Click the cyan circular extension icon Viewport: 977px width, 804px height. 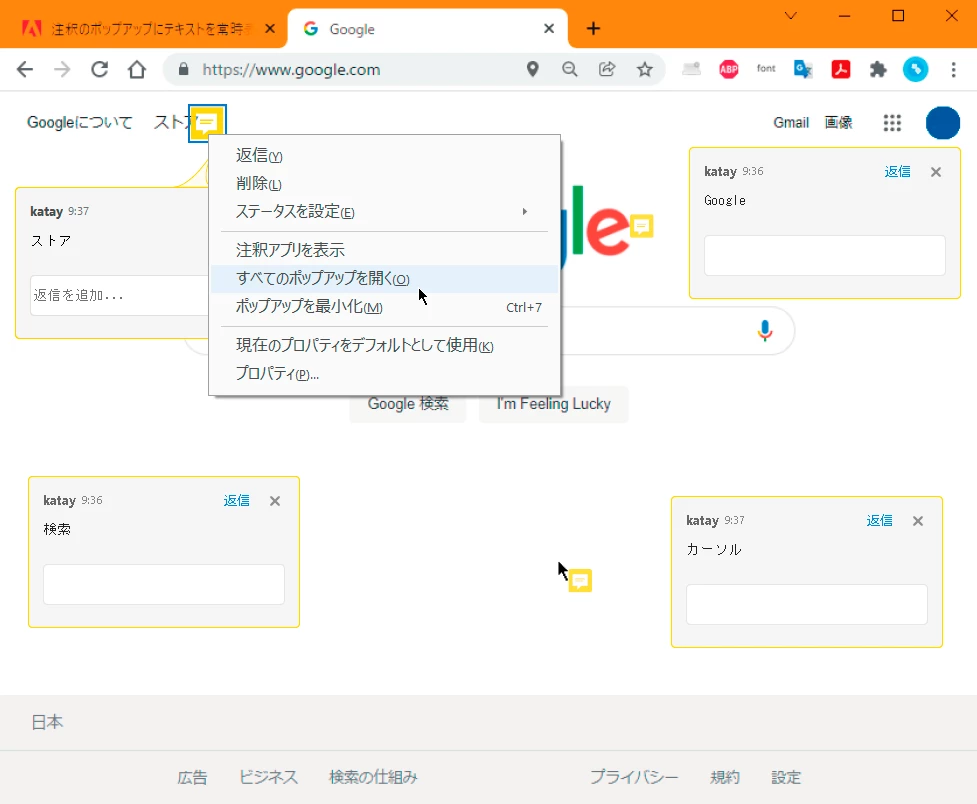(x=915, y=69)
